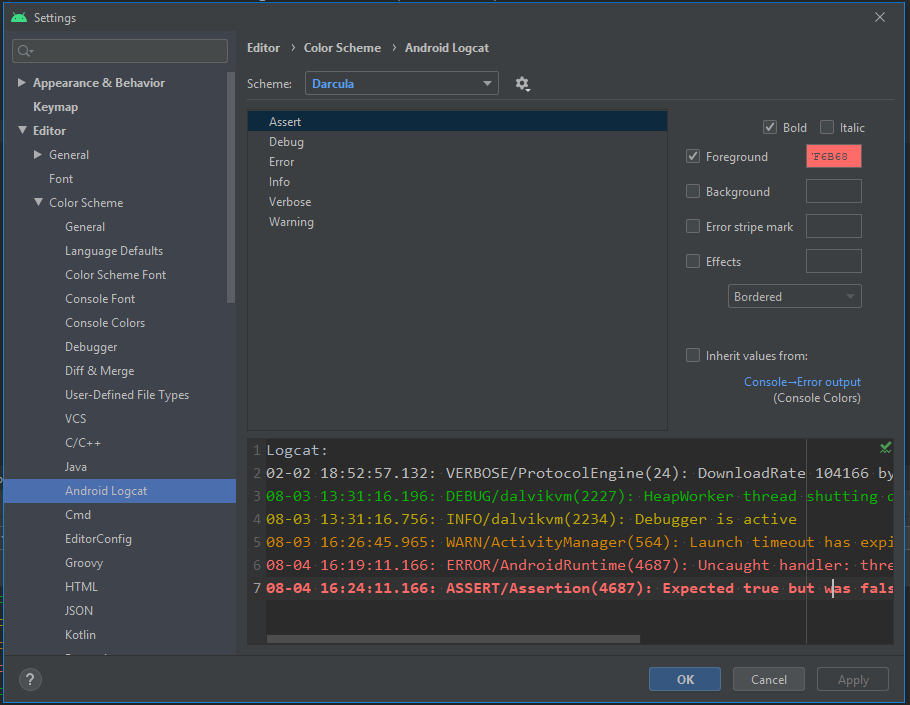The image size is (910, 705).
Task: Collapse the Color Scheme tree node
Action: click(38, 202)
